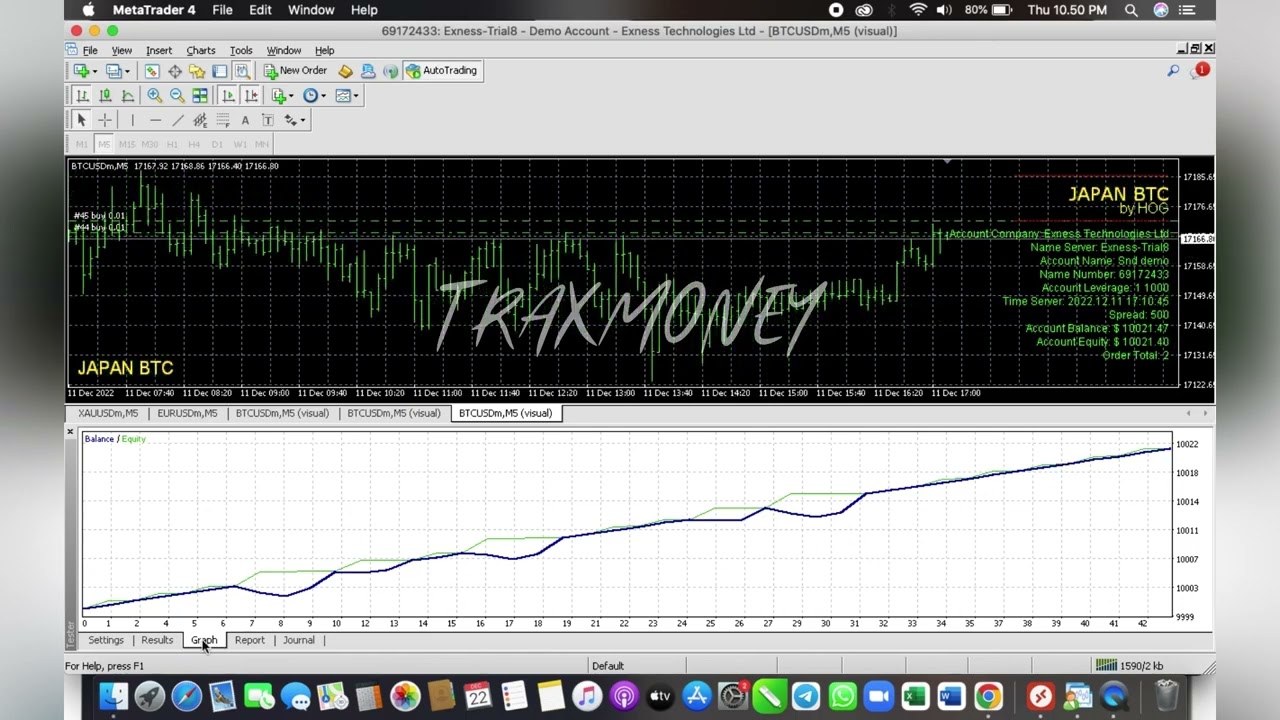Select the Horizontal Line tool

155,120
